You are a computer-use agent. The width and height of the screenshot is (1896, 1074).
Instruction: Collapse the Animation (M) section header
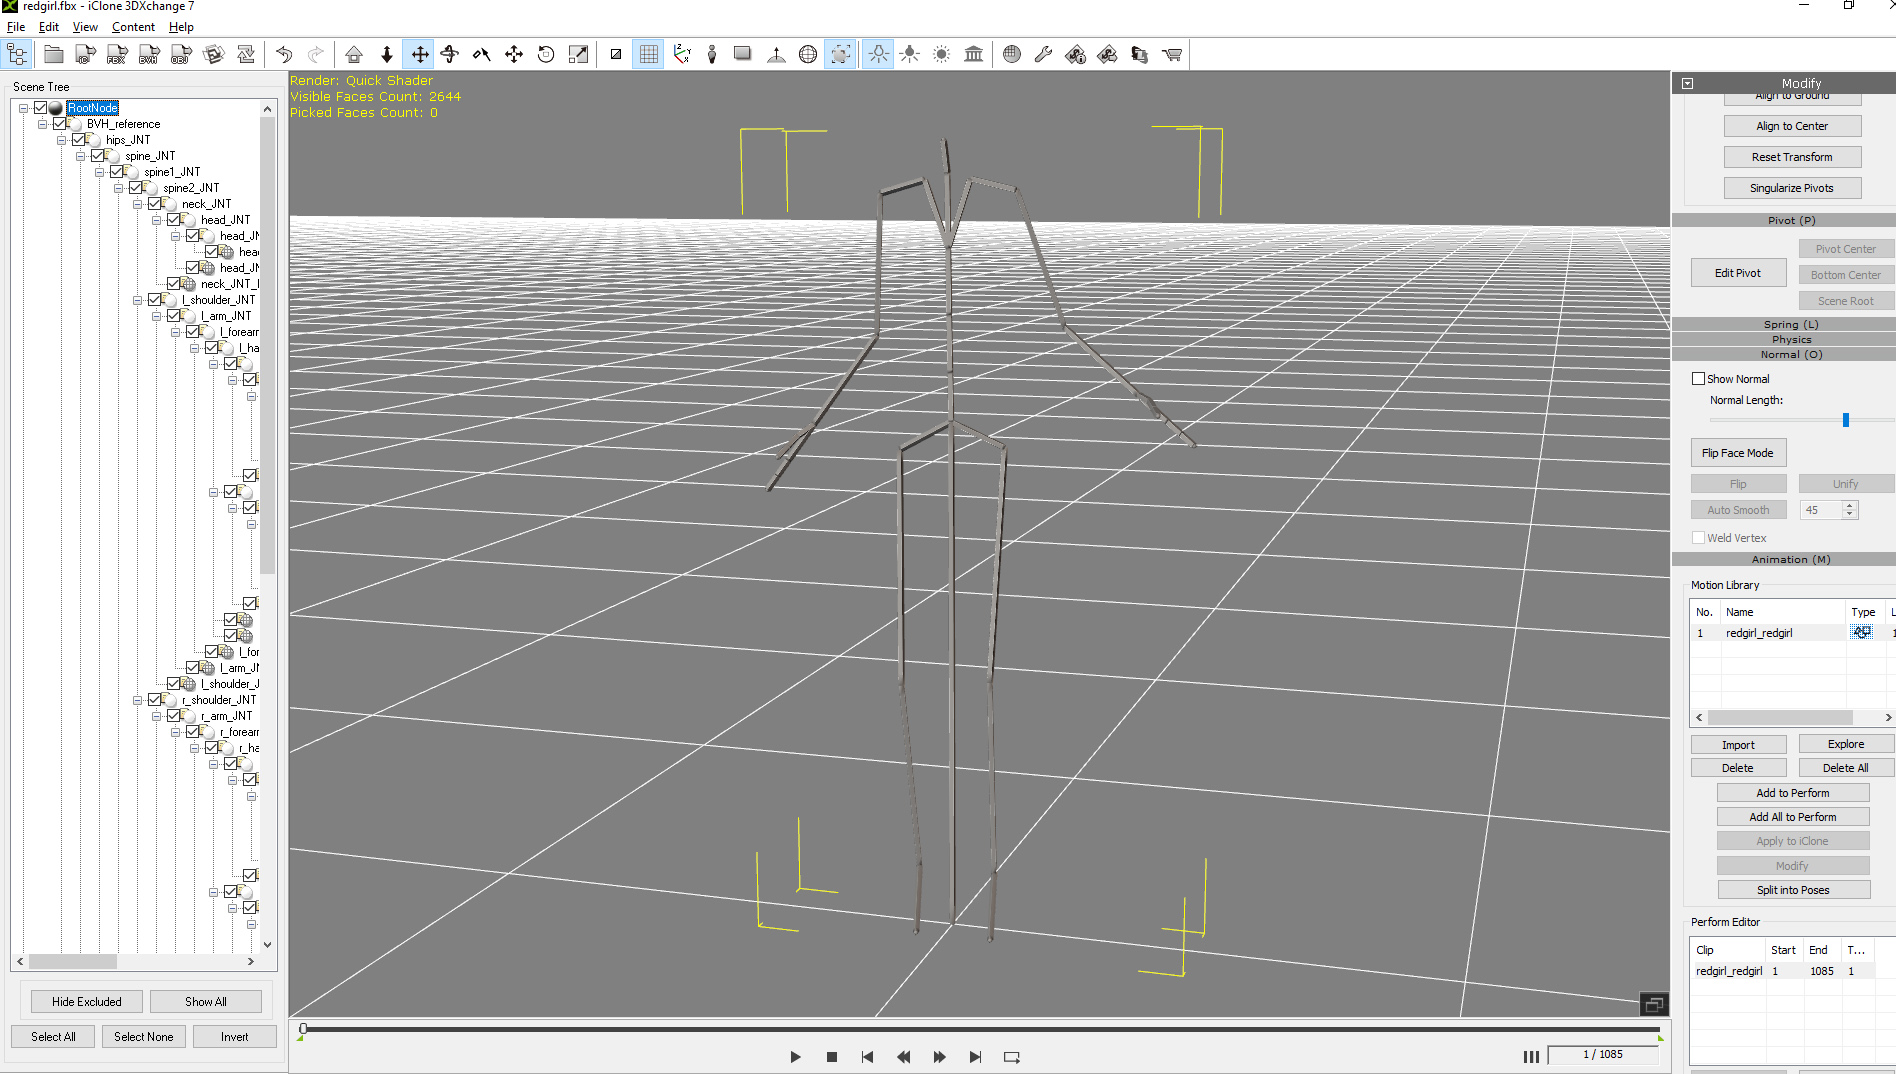[x=1790, y=559]
